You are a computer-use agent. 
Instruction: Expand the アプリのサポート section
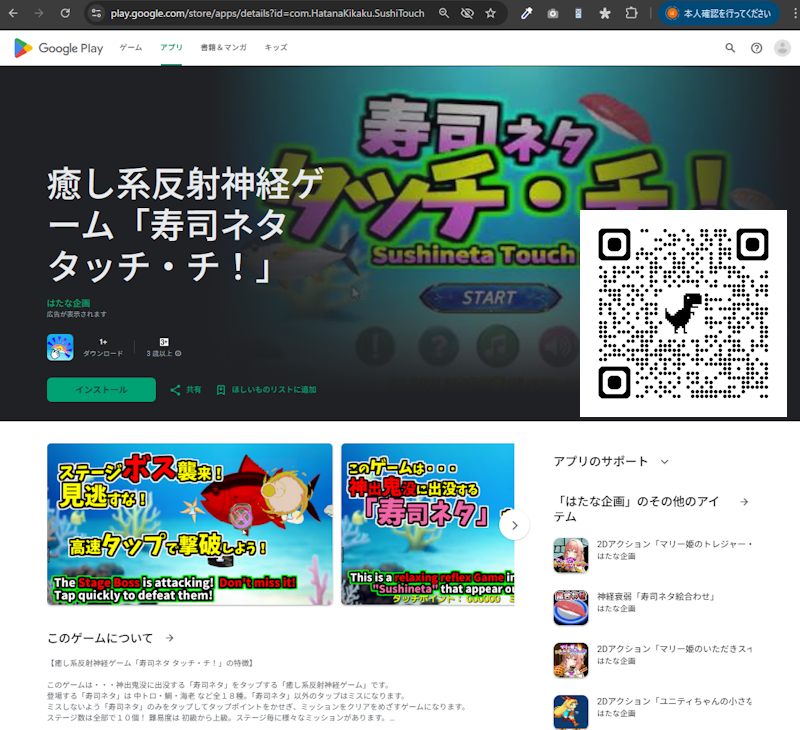pyautogui.click(x=664, y=462)
